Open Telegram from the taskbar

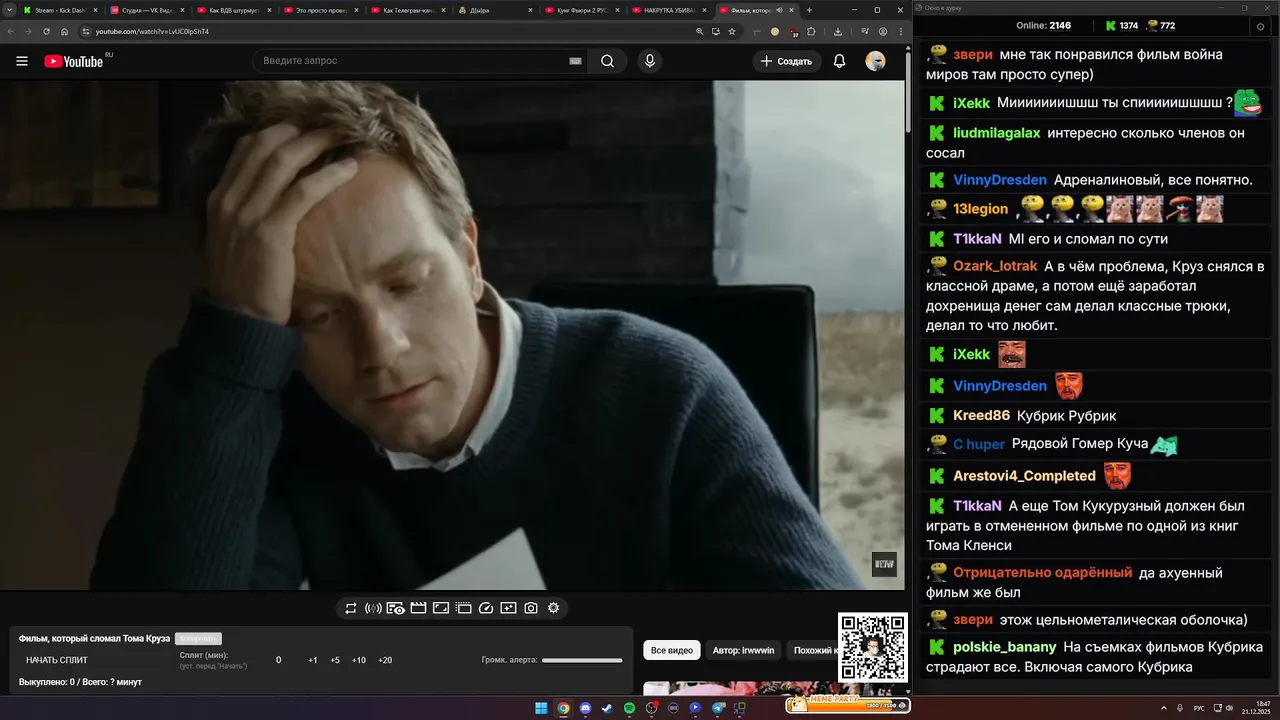pyautogui.click(x=718, y=708)
